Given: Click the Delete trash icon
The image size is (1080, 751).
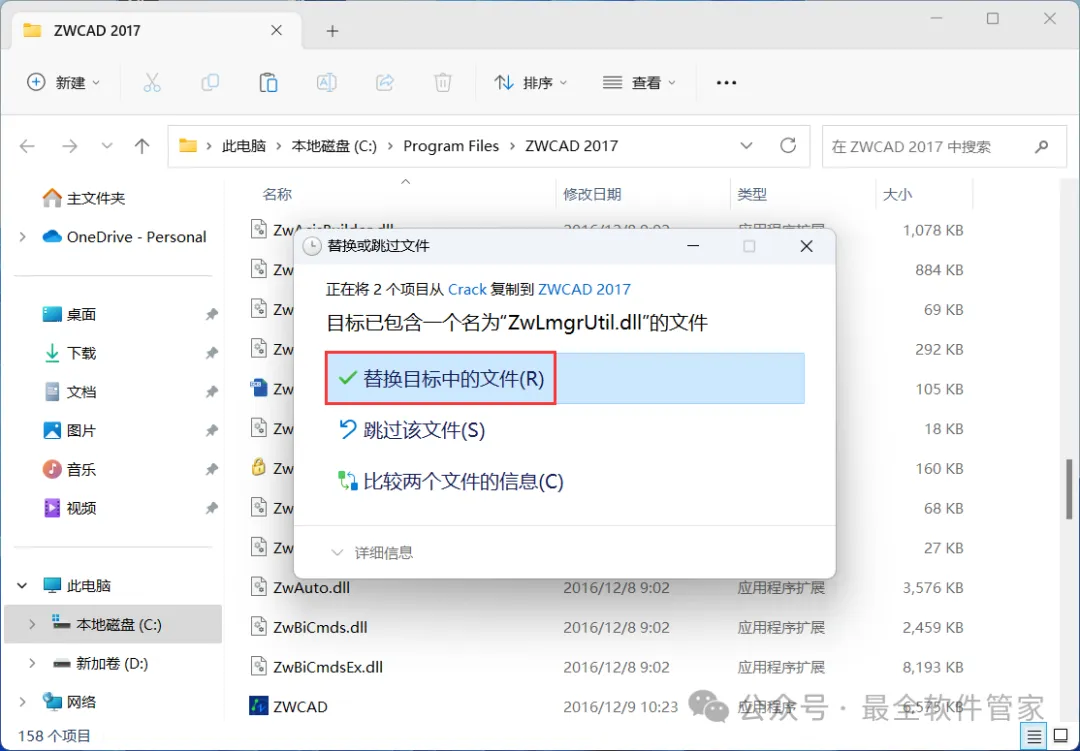Looking at the screenshot, I should 443,83.
